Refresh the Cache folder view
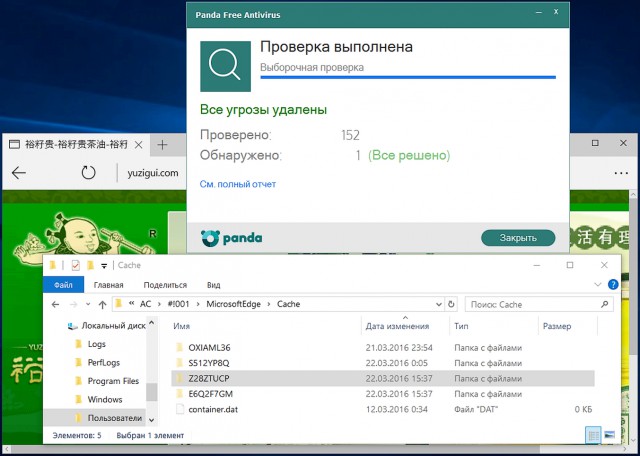640x456 pixels. click(451, 305)
